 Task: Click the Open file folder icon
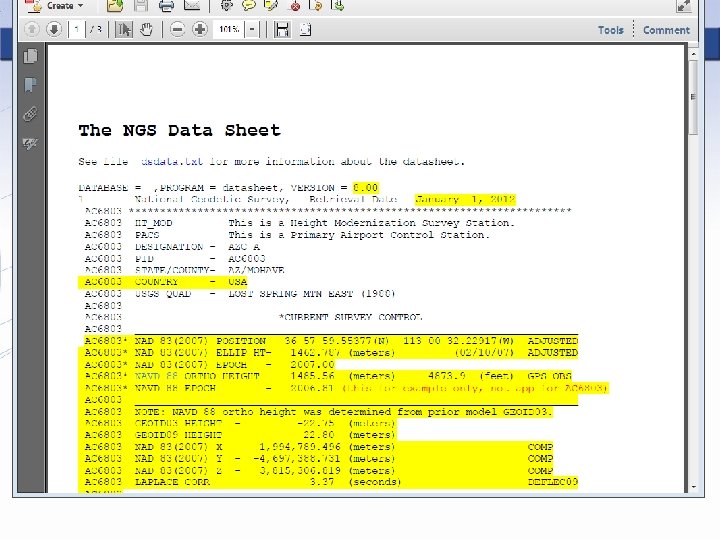(115, 6)
